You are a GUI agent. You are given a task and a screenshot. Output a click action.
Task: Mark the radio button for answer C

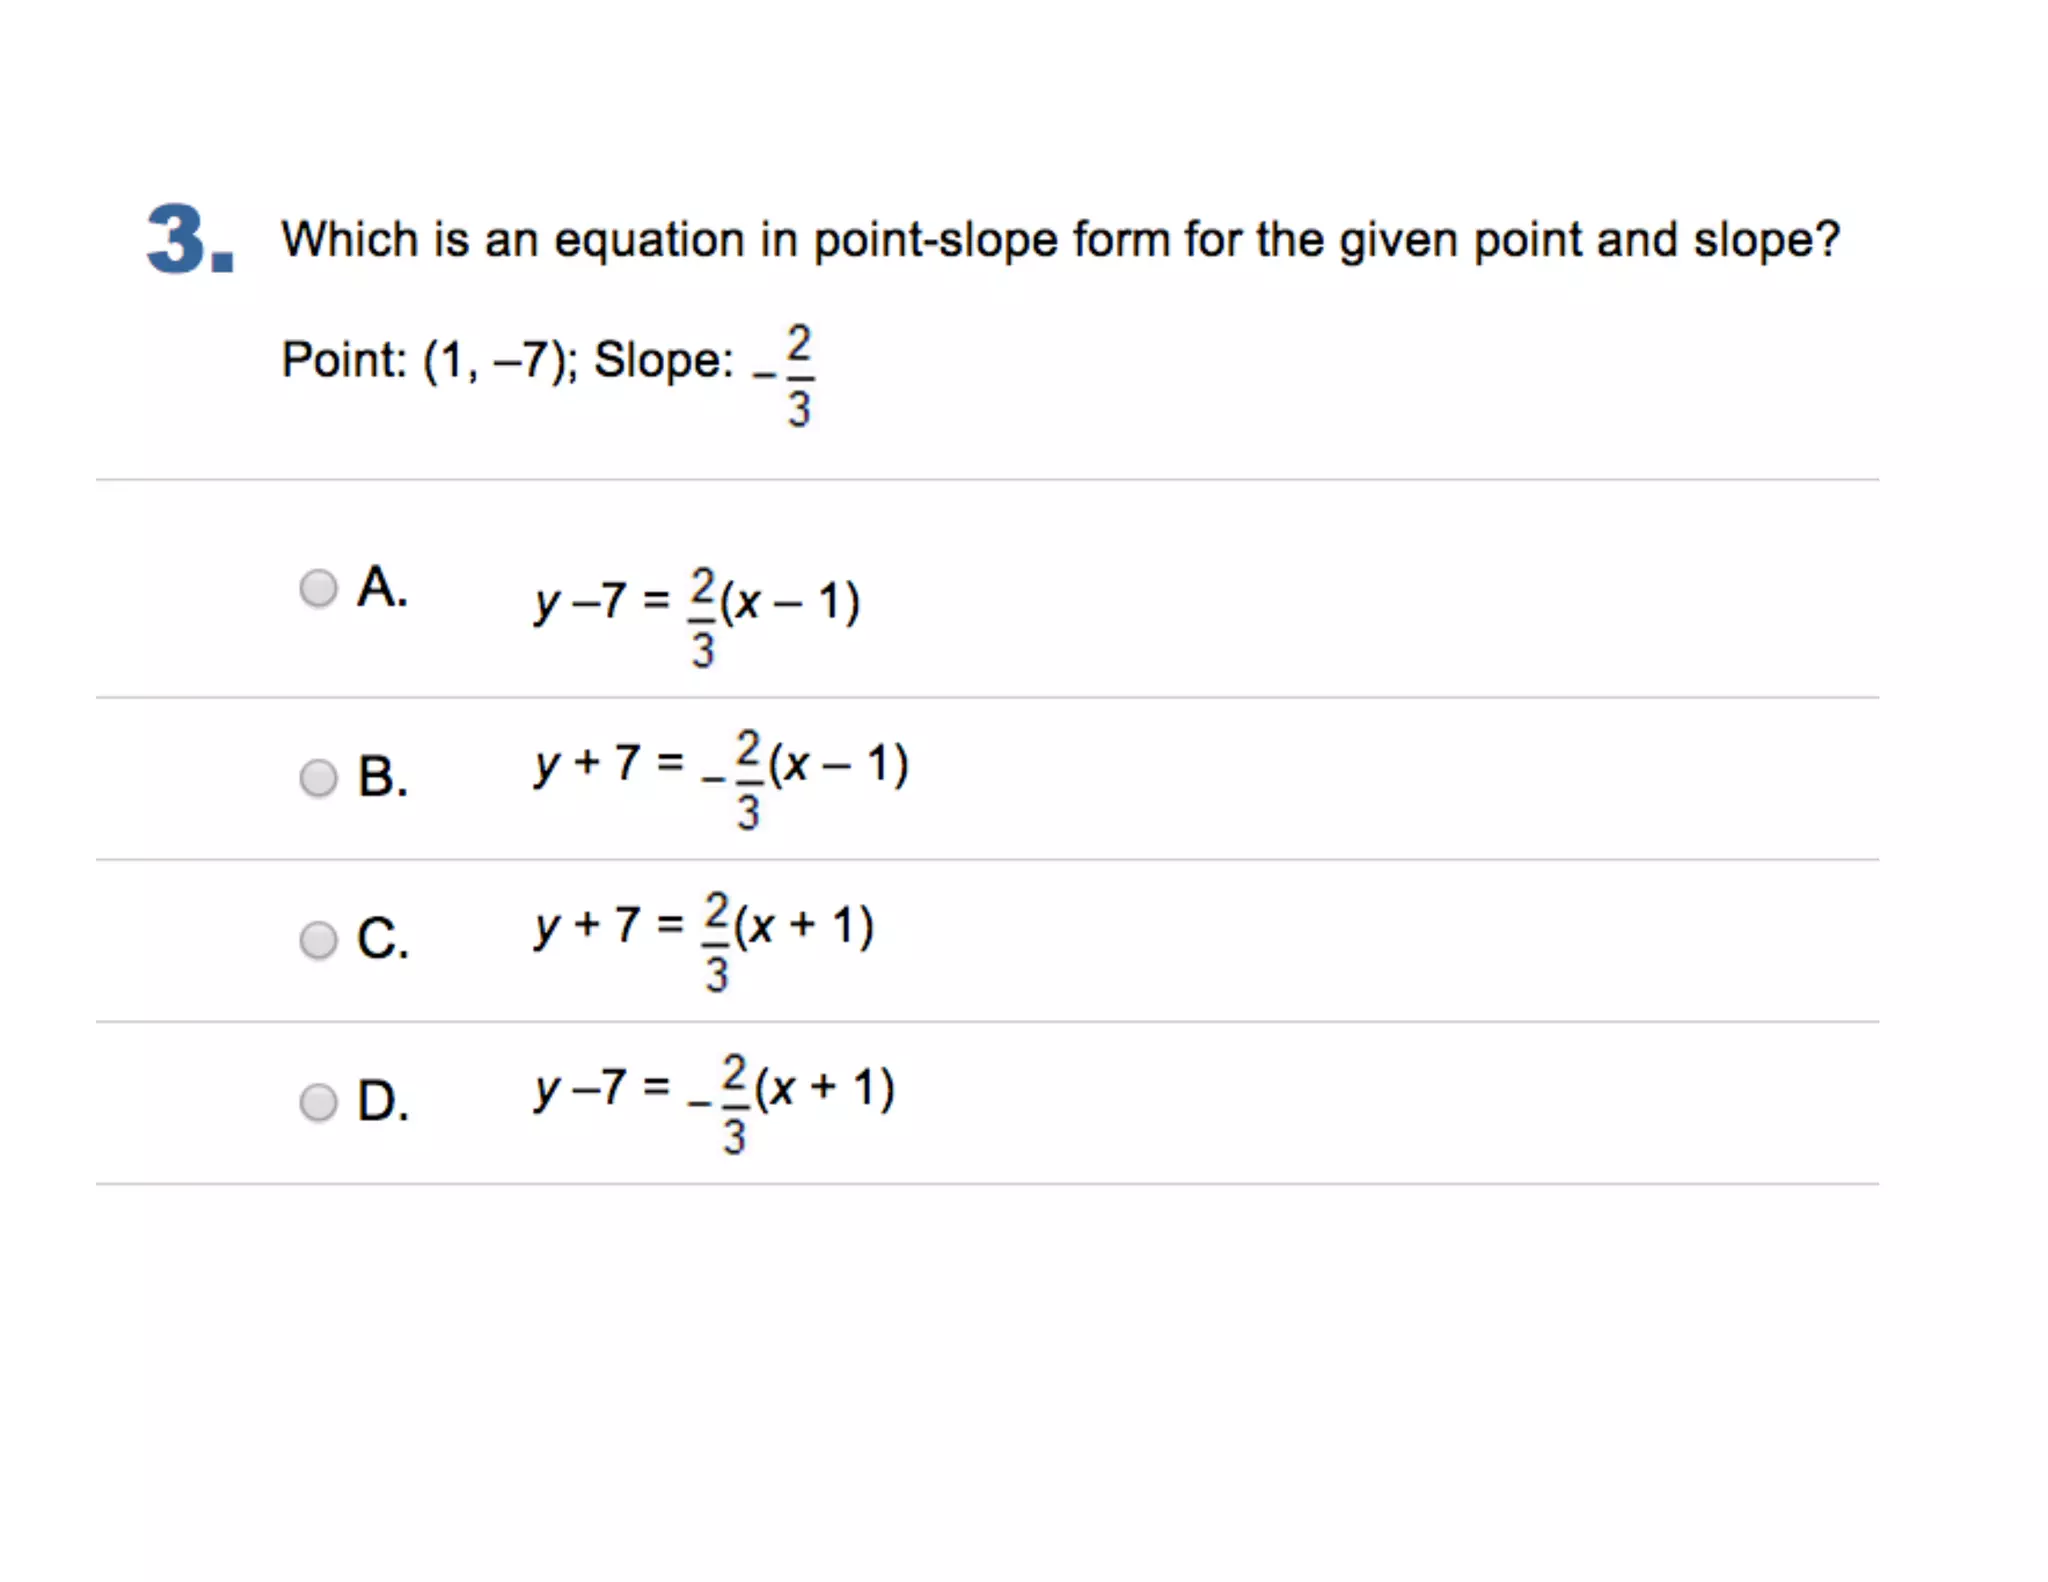pyautogui.click(x=319, y=940)
